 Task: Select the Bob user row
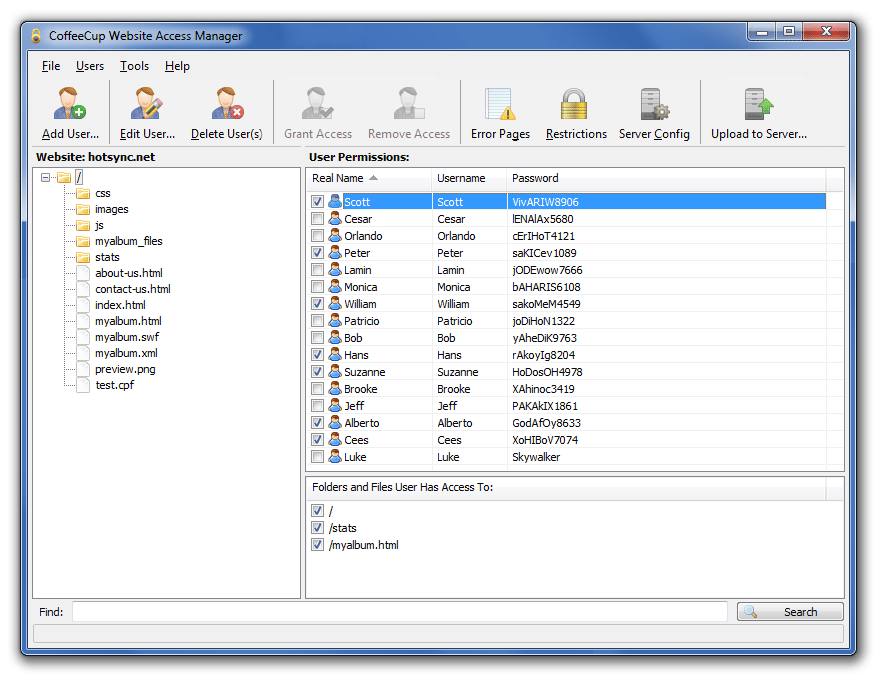point(567,338)
